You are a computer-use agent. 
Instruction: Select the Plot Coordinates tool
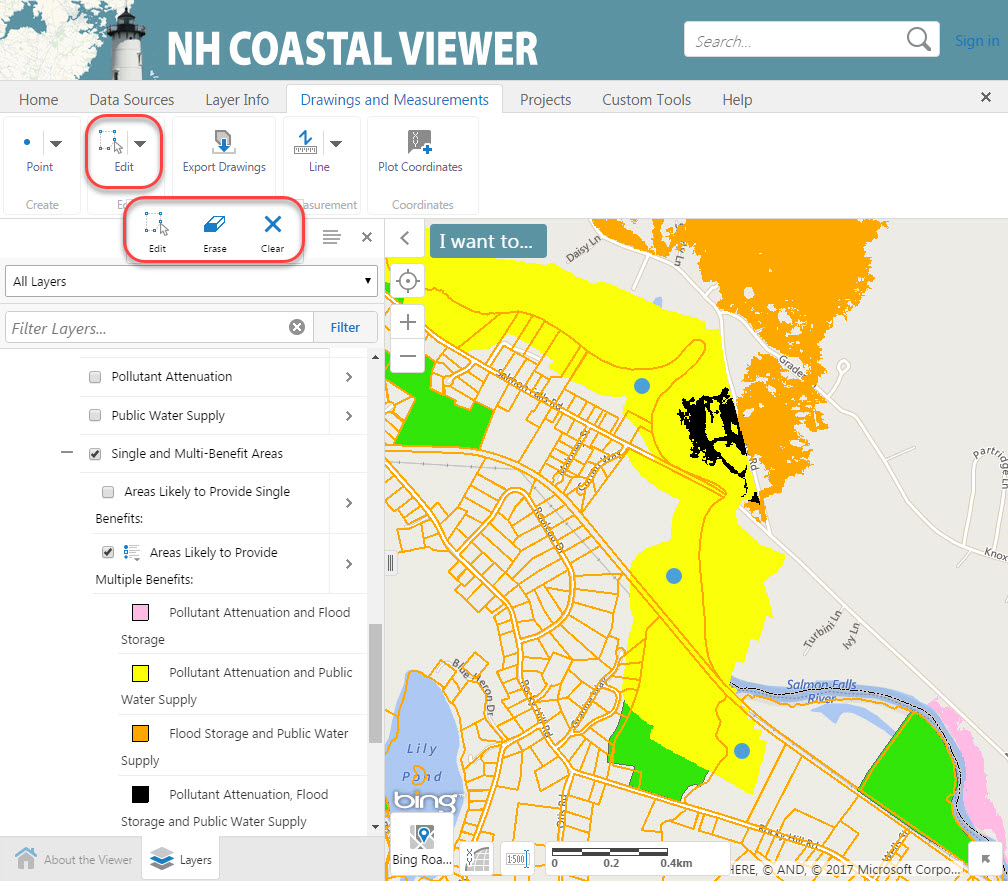420,151
